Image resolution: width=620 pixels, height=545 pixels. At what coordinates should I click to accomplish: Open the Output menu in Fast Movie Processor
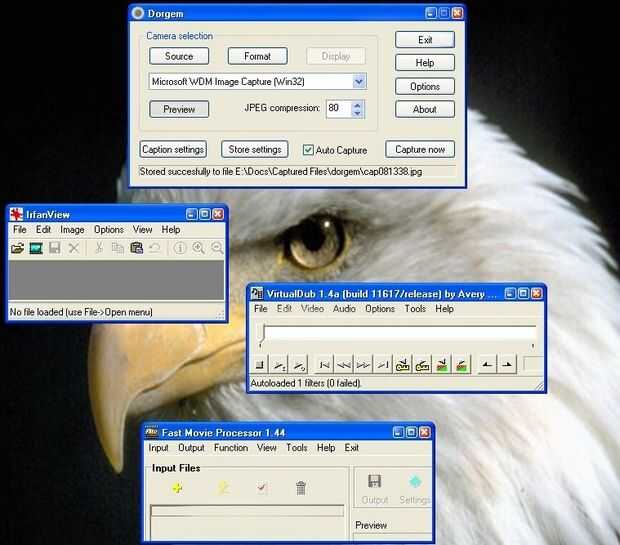(191, 448)
